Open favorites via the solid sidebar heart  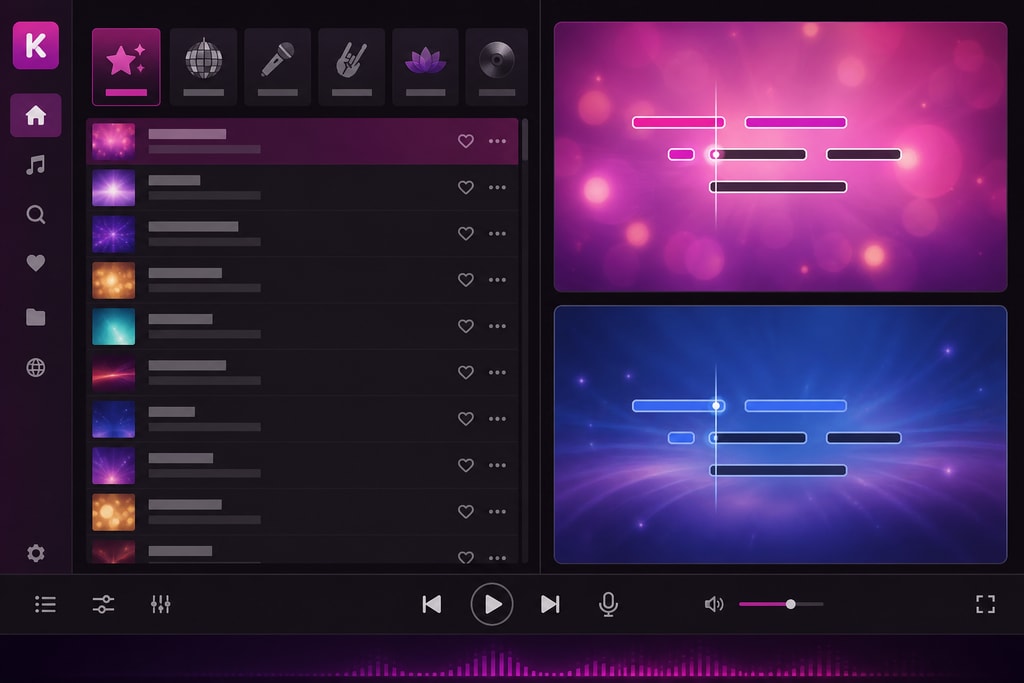35,262
